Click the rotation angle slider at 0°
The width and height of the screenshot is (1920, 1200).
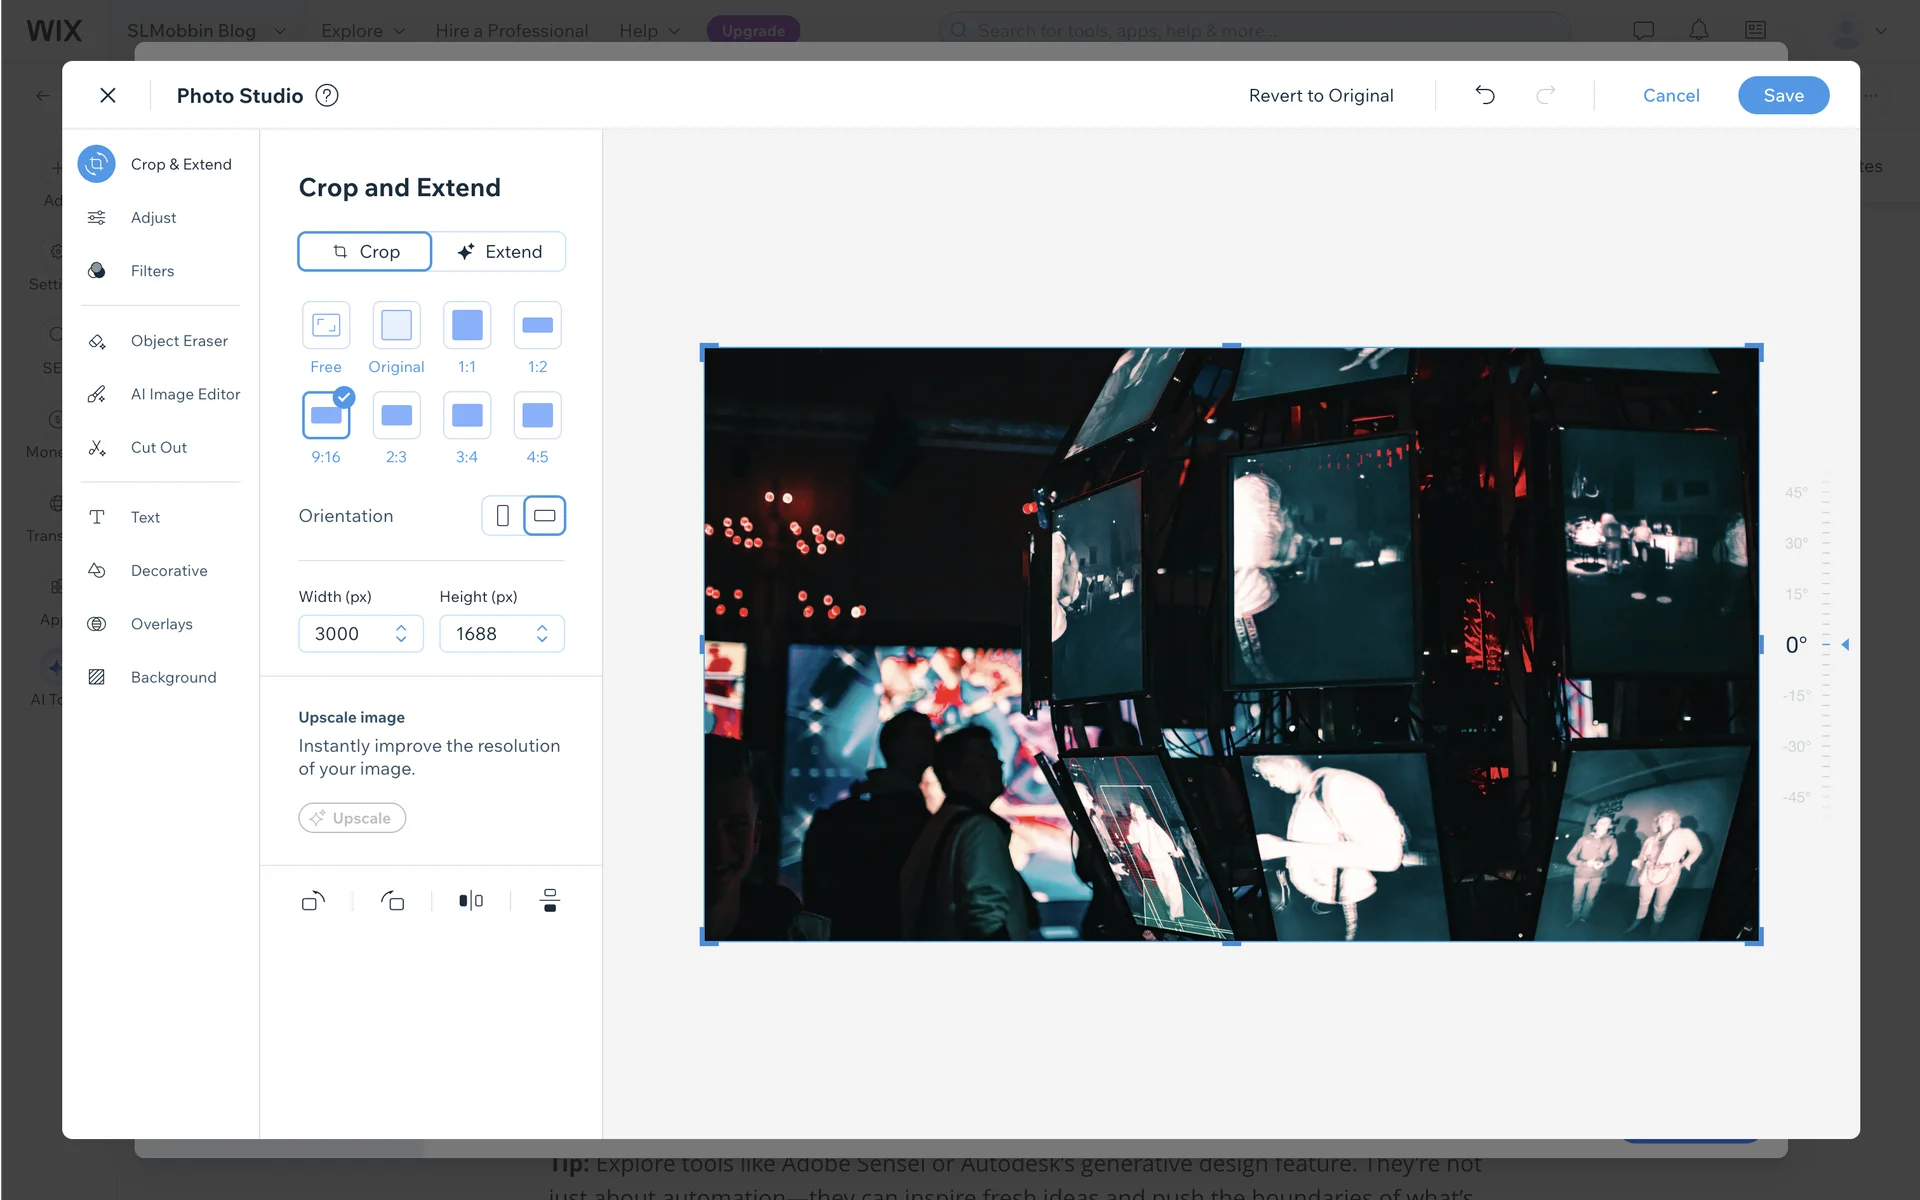point(1826,645)
